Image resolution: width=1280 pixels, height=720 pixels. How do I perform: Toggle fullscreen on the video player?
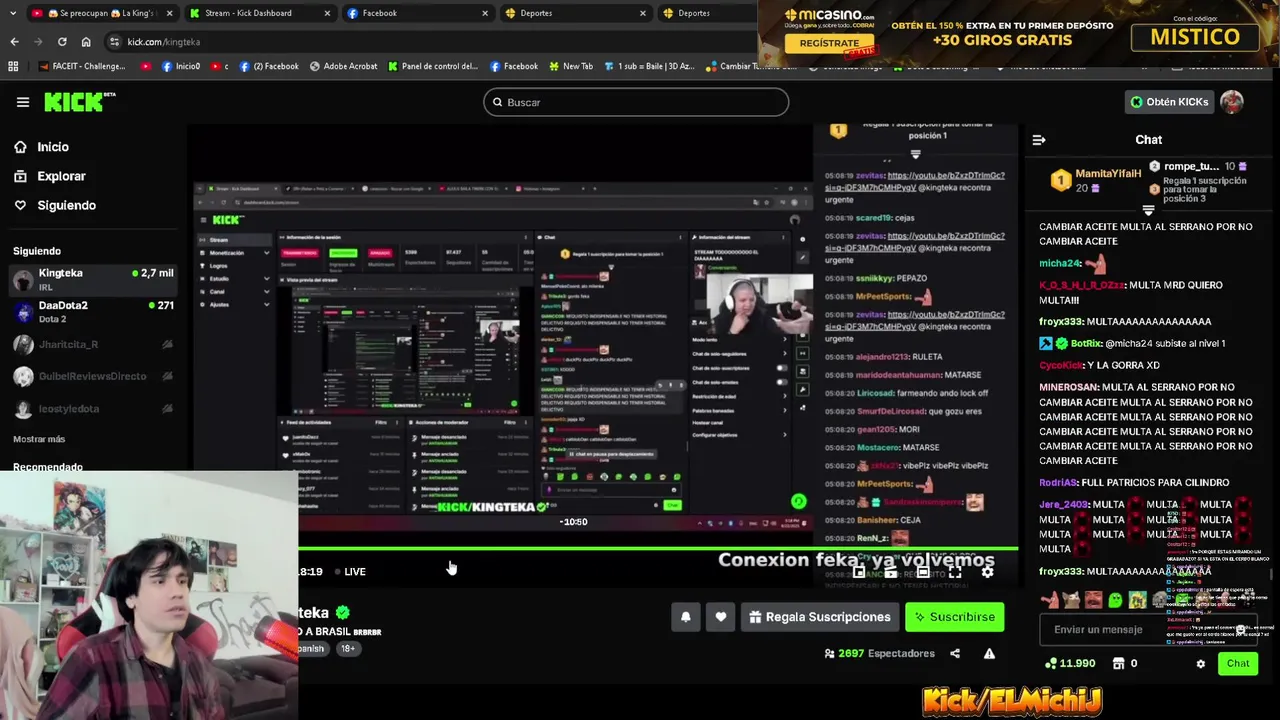tap(955, 572)
